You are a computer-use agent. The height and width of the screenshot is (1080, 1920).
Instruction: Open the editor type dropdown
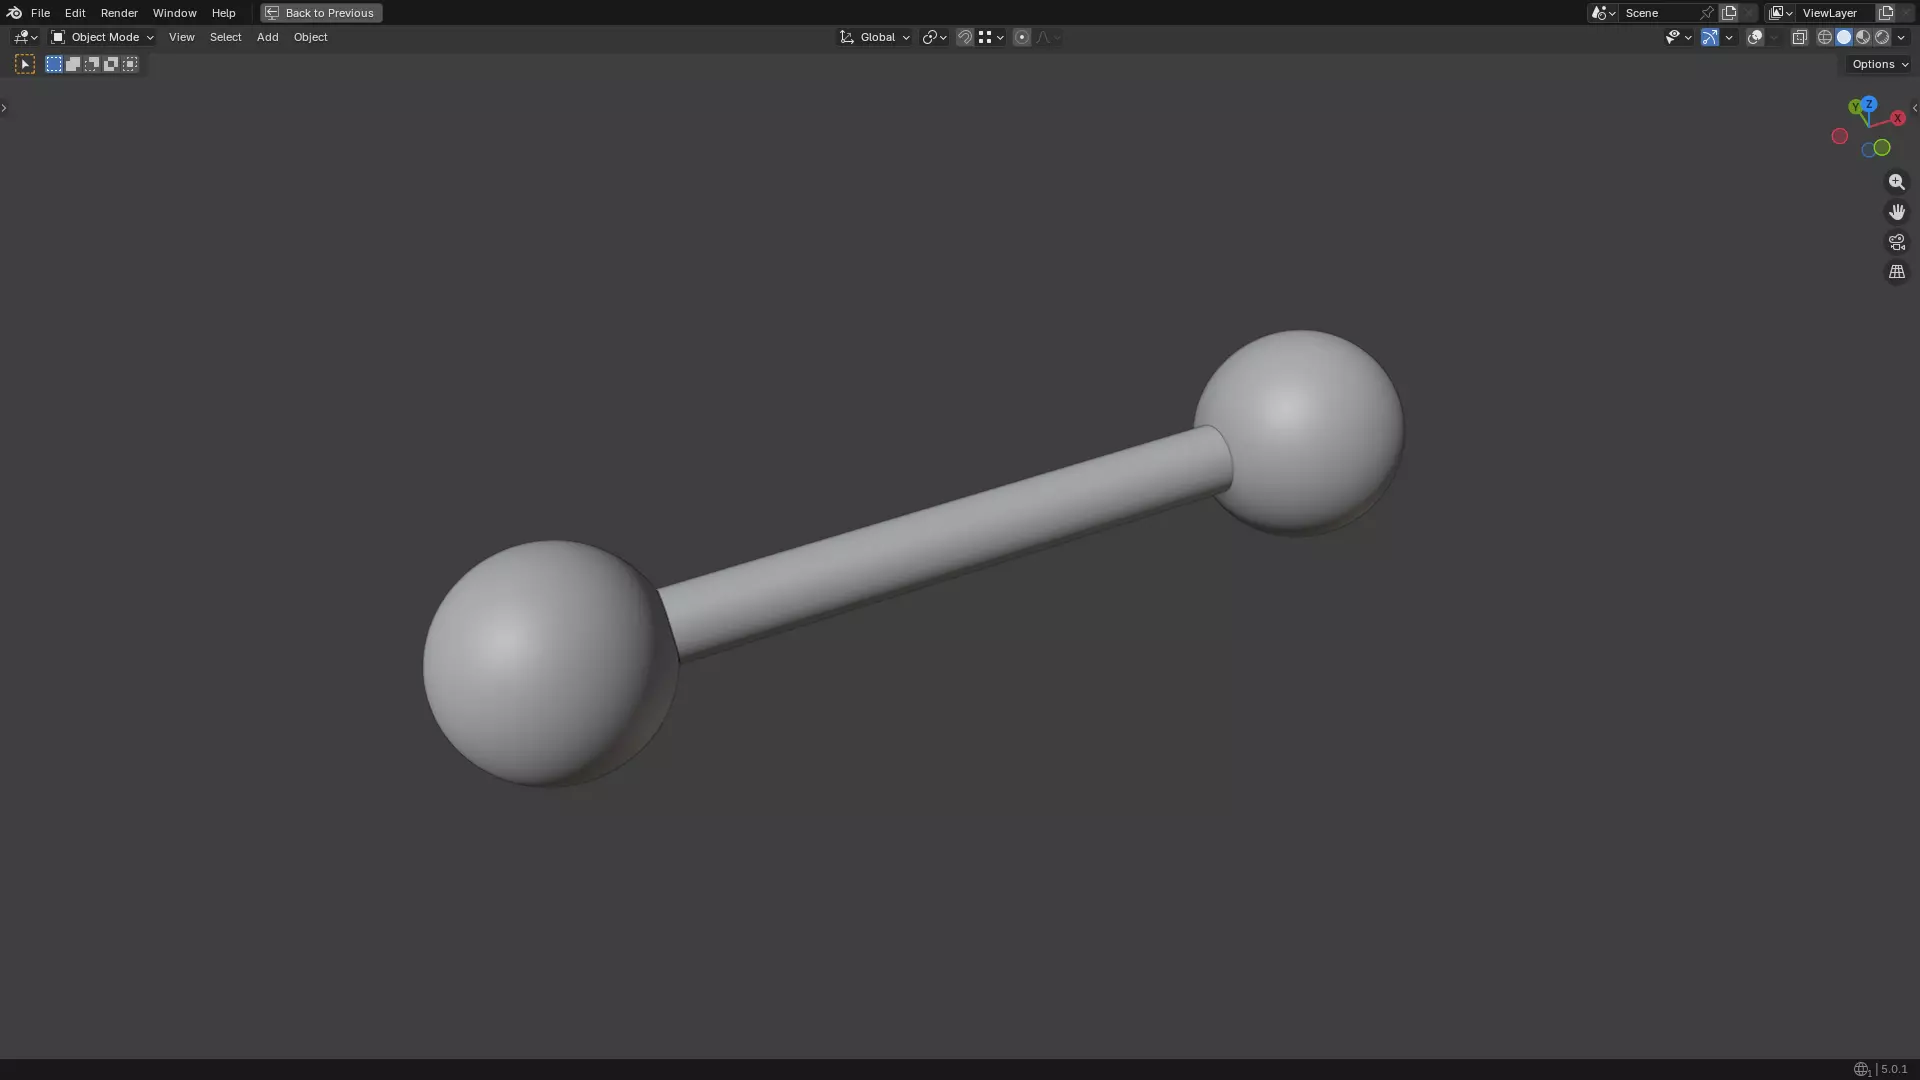coord(26,37)
